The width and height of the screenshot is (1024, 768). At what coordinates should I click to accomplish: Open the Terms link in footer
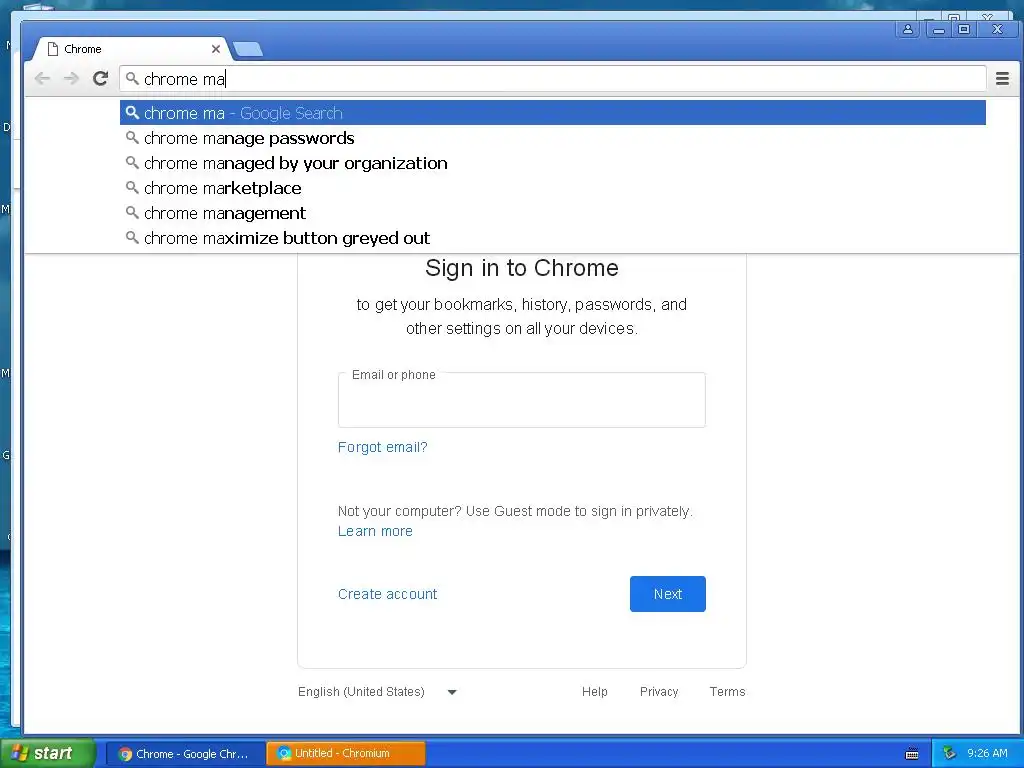coord(728,692)
